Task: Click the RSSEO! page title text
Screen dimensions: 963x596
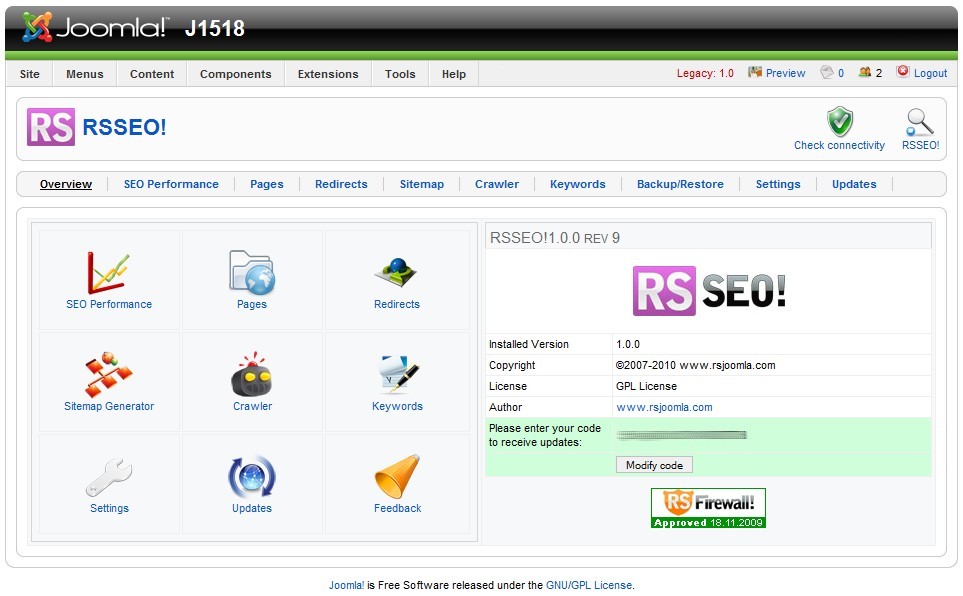Action: click(x=124, y=127)
